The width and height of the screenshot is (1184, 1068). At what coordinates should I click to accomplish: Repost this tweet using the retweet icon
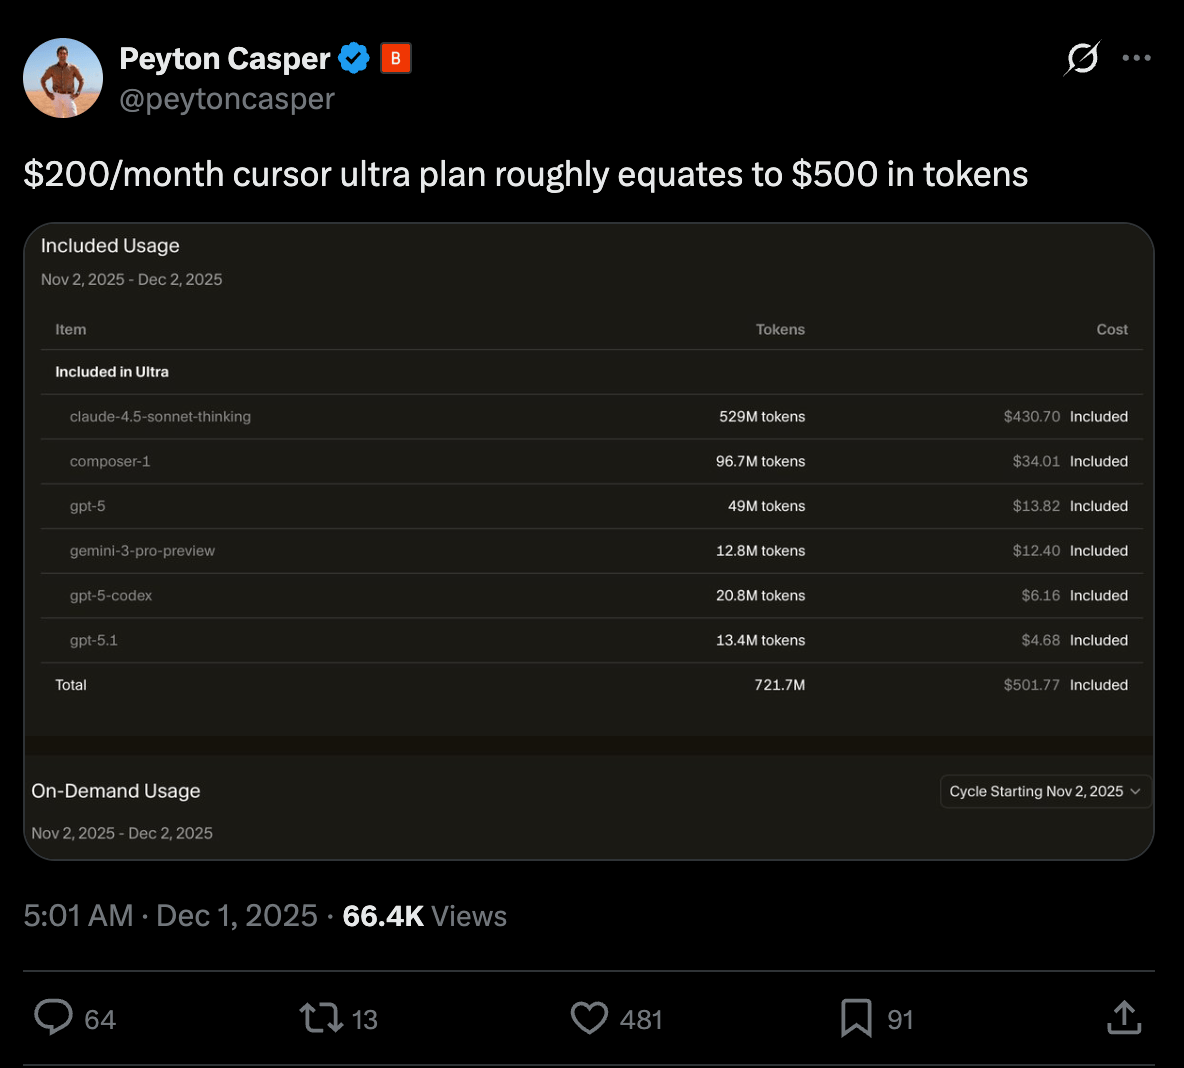[321, 1018]
